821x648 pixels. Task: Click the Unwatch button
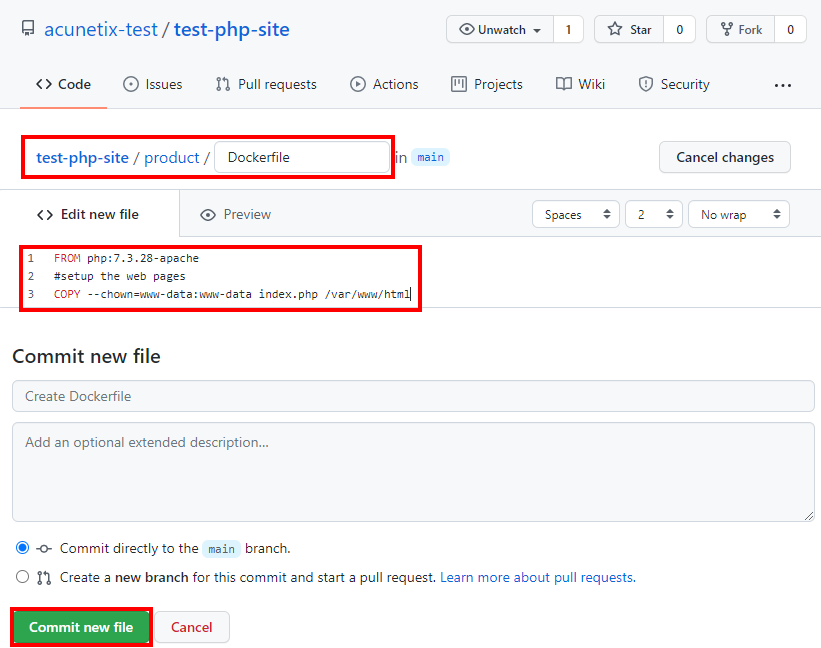point(500,29)
